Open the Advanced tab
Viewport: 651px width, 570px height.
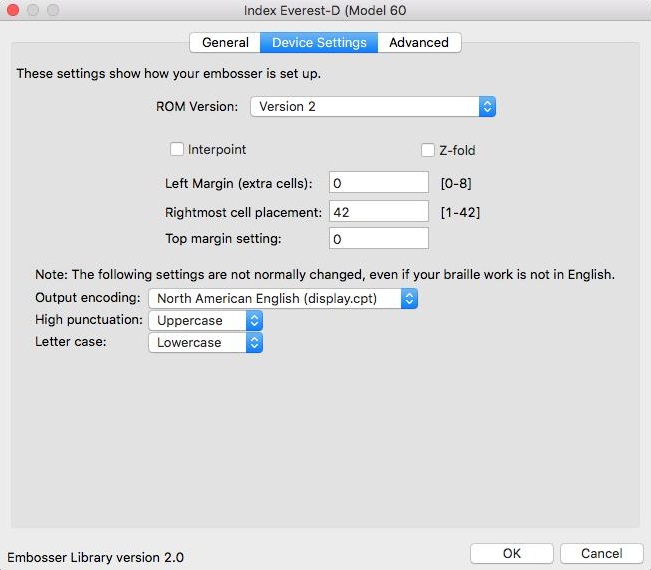pos(419,42)
